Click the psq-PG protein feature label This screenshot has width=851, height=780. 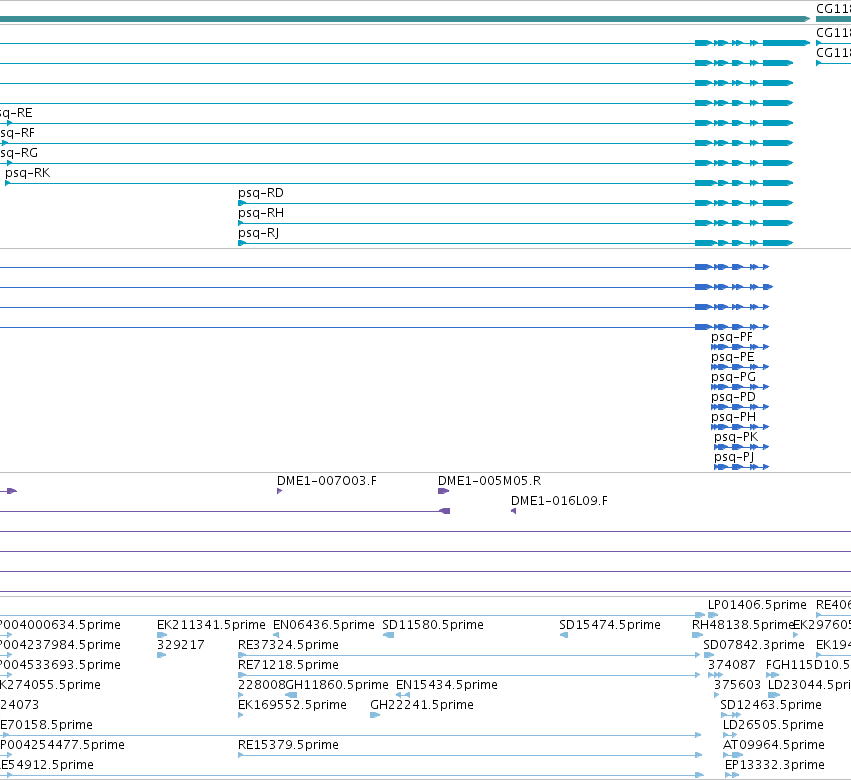(x=733, y=377)
